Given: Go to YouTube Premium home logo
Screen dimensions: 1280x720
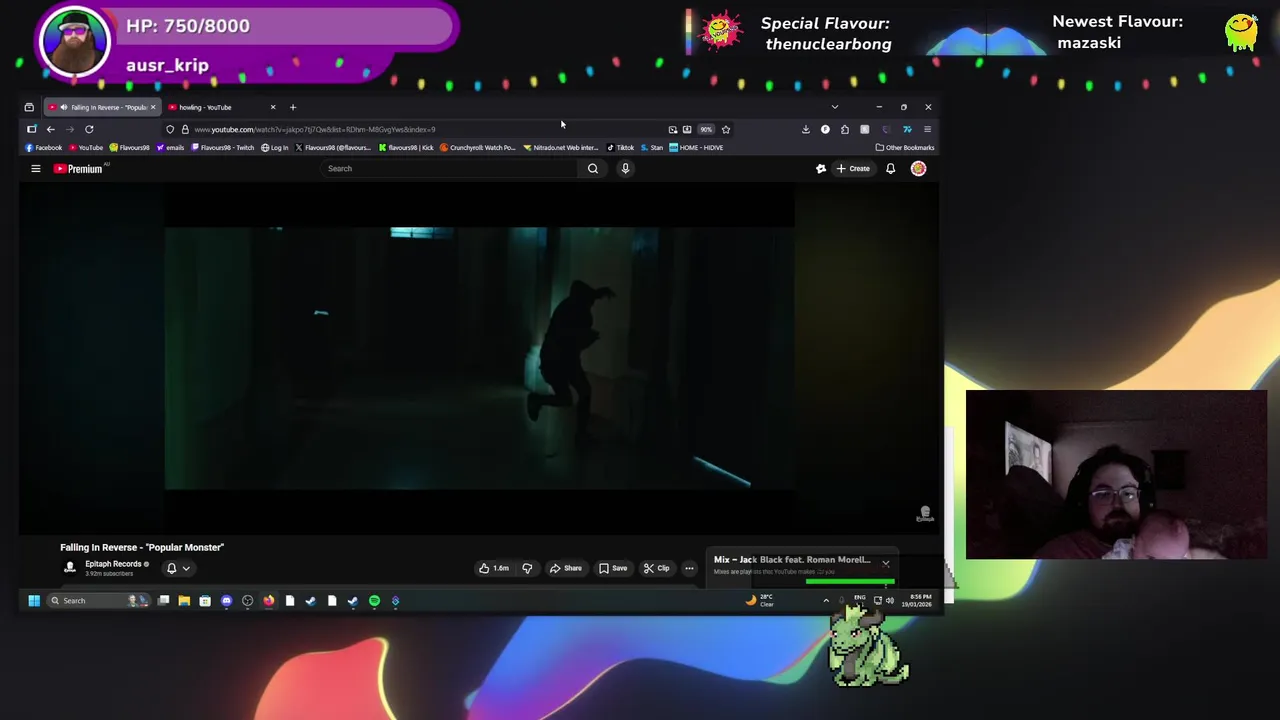Looking at the screenshot, I should point(78,169).
